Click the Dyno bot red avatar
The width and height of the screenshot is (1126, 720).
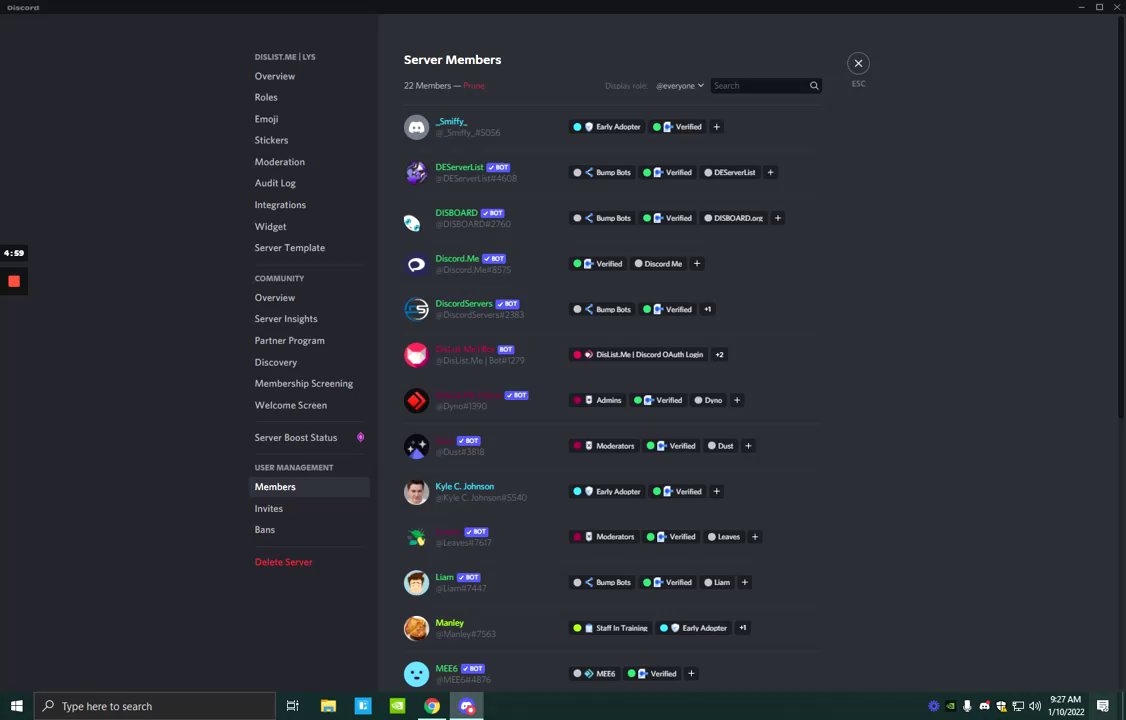(x=417, y=401)
